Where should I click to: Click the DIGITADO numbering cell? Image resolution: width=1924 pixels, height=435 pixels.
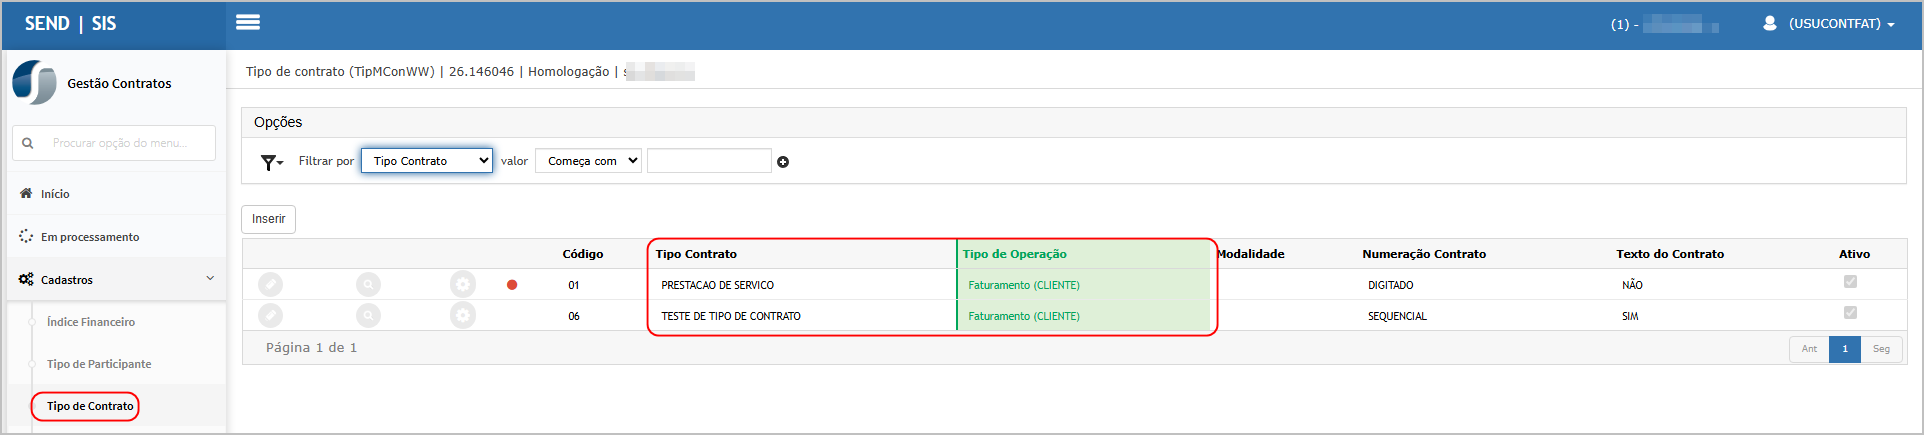(x=1391, y=285)
